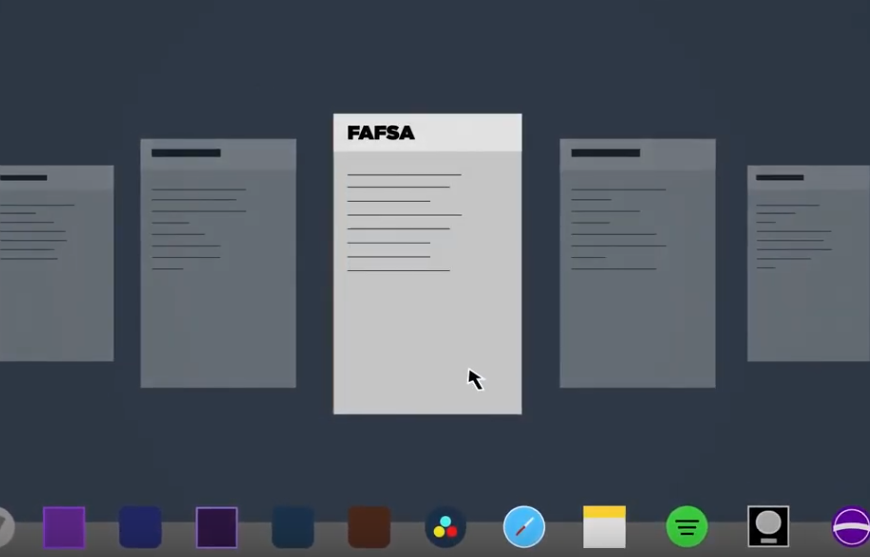Image resolution: width=870 pixels, height=557 pixels.
Task: Open DaVinci Resolve three-dot dock icon
Action: [445, 527]
